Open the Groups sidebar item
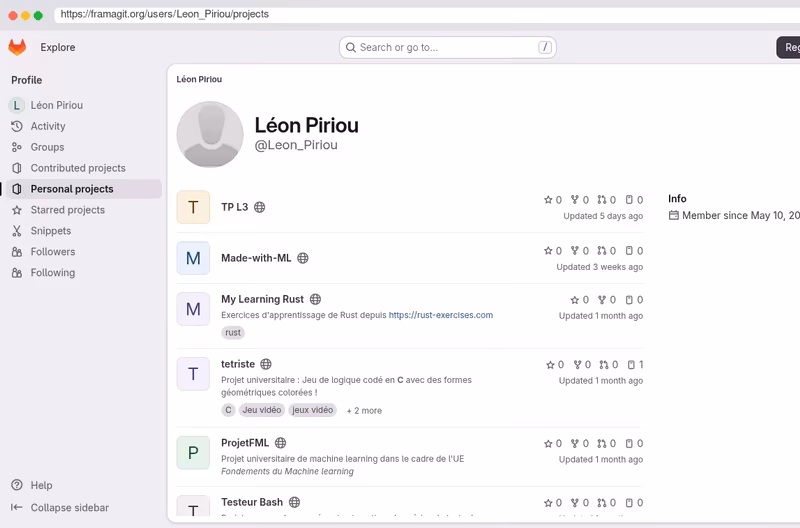Image resolution: width=800 pixels, height=528 pixels. 82,147
